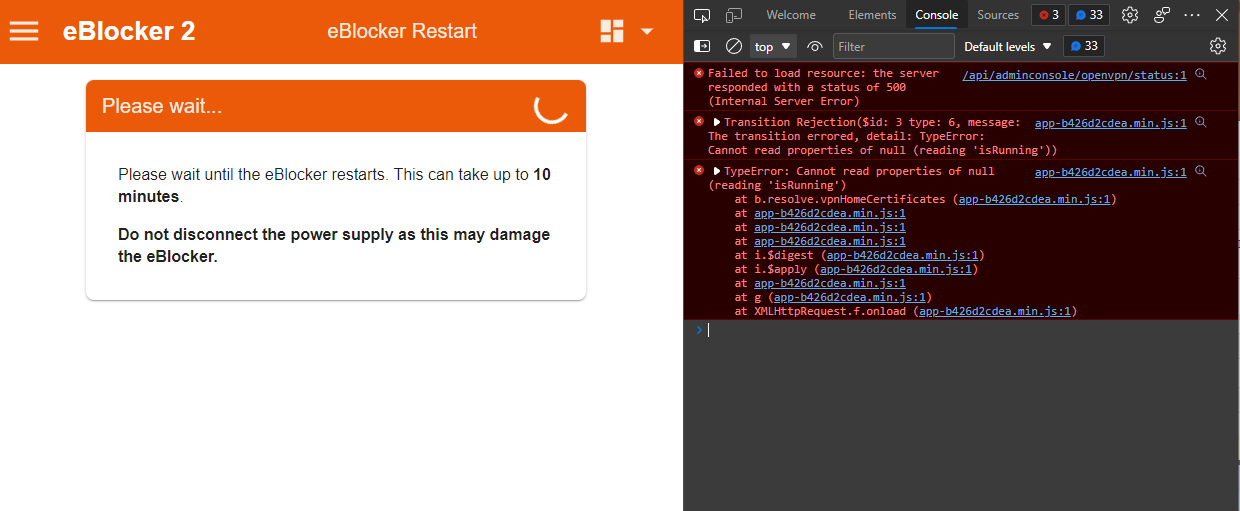Screen dimensions: 1240x511
Task: Open the Default levels dropdown
Action: tap(1008, 46)
